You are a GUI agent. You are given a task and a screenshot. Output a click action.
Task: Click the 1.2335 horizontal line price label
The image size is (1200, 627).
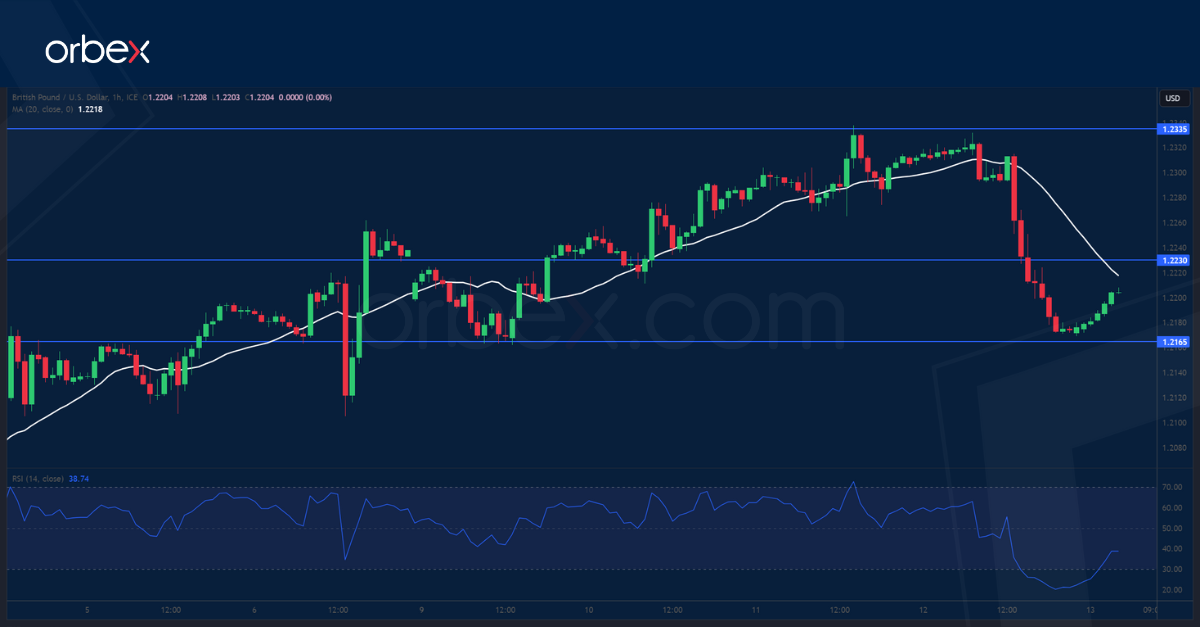(1174, 129)
